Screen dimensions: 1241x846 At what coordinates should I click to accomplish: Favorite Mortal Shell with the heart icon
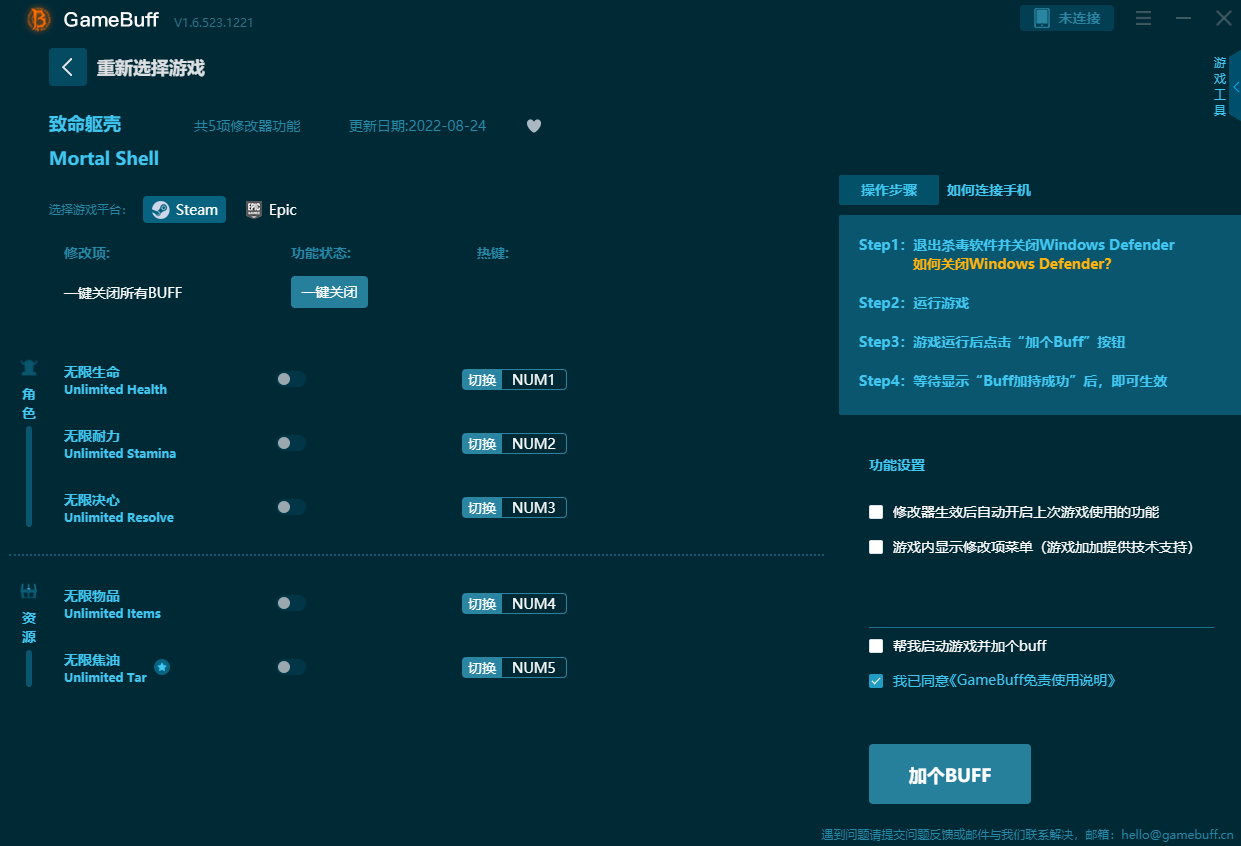(x=534, y=126)
